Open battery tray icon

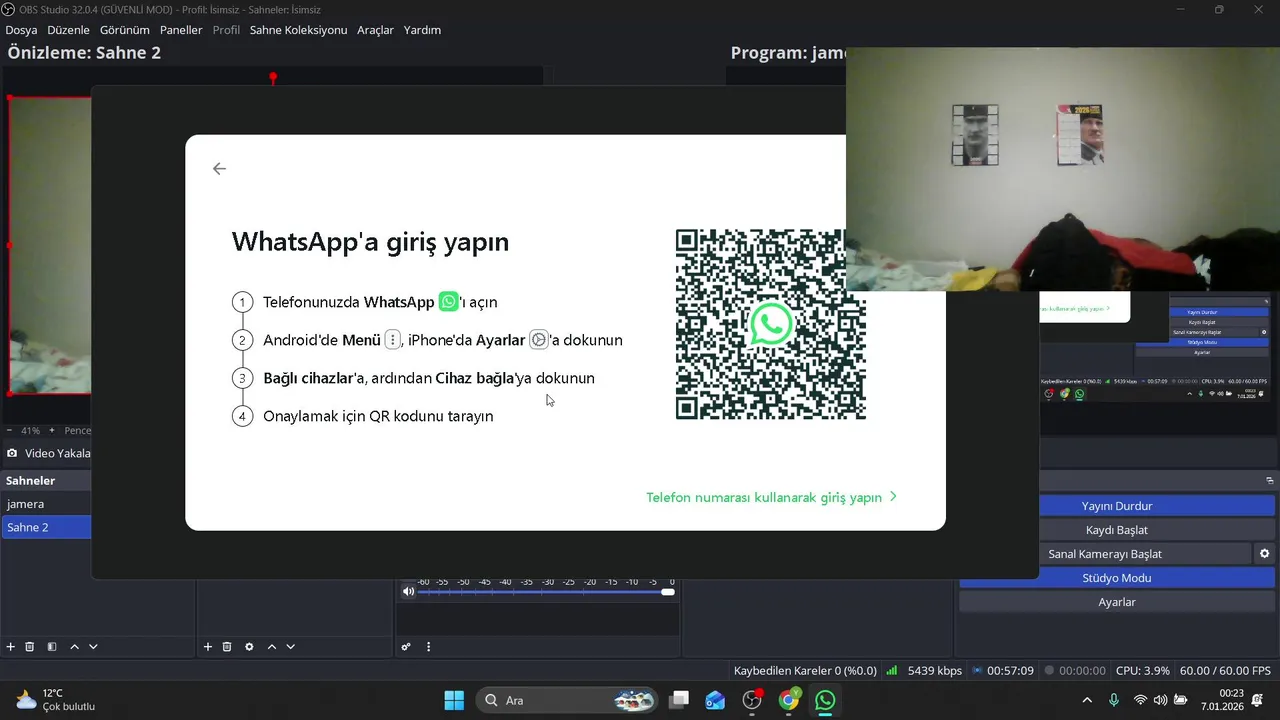click(1180, 700)
